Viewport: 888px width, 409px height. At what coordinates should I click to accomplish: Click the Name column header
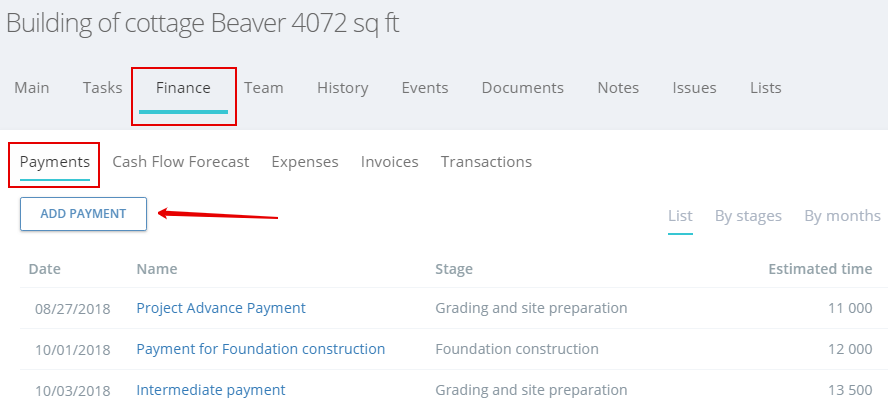click(x=157, y=269)
